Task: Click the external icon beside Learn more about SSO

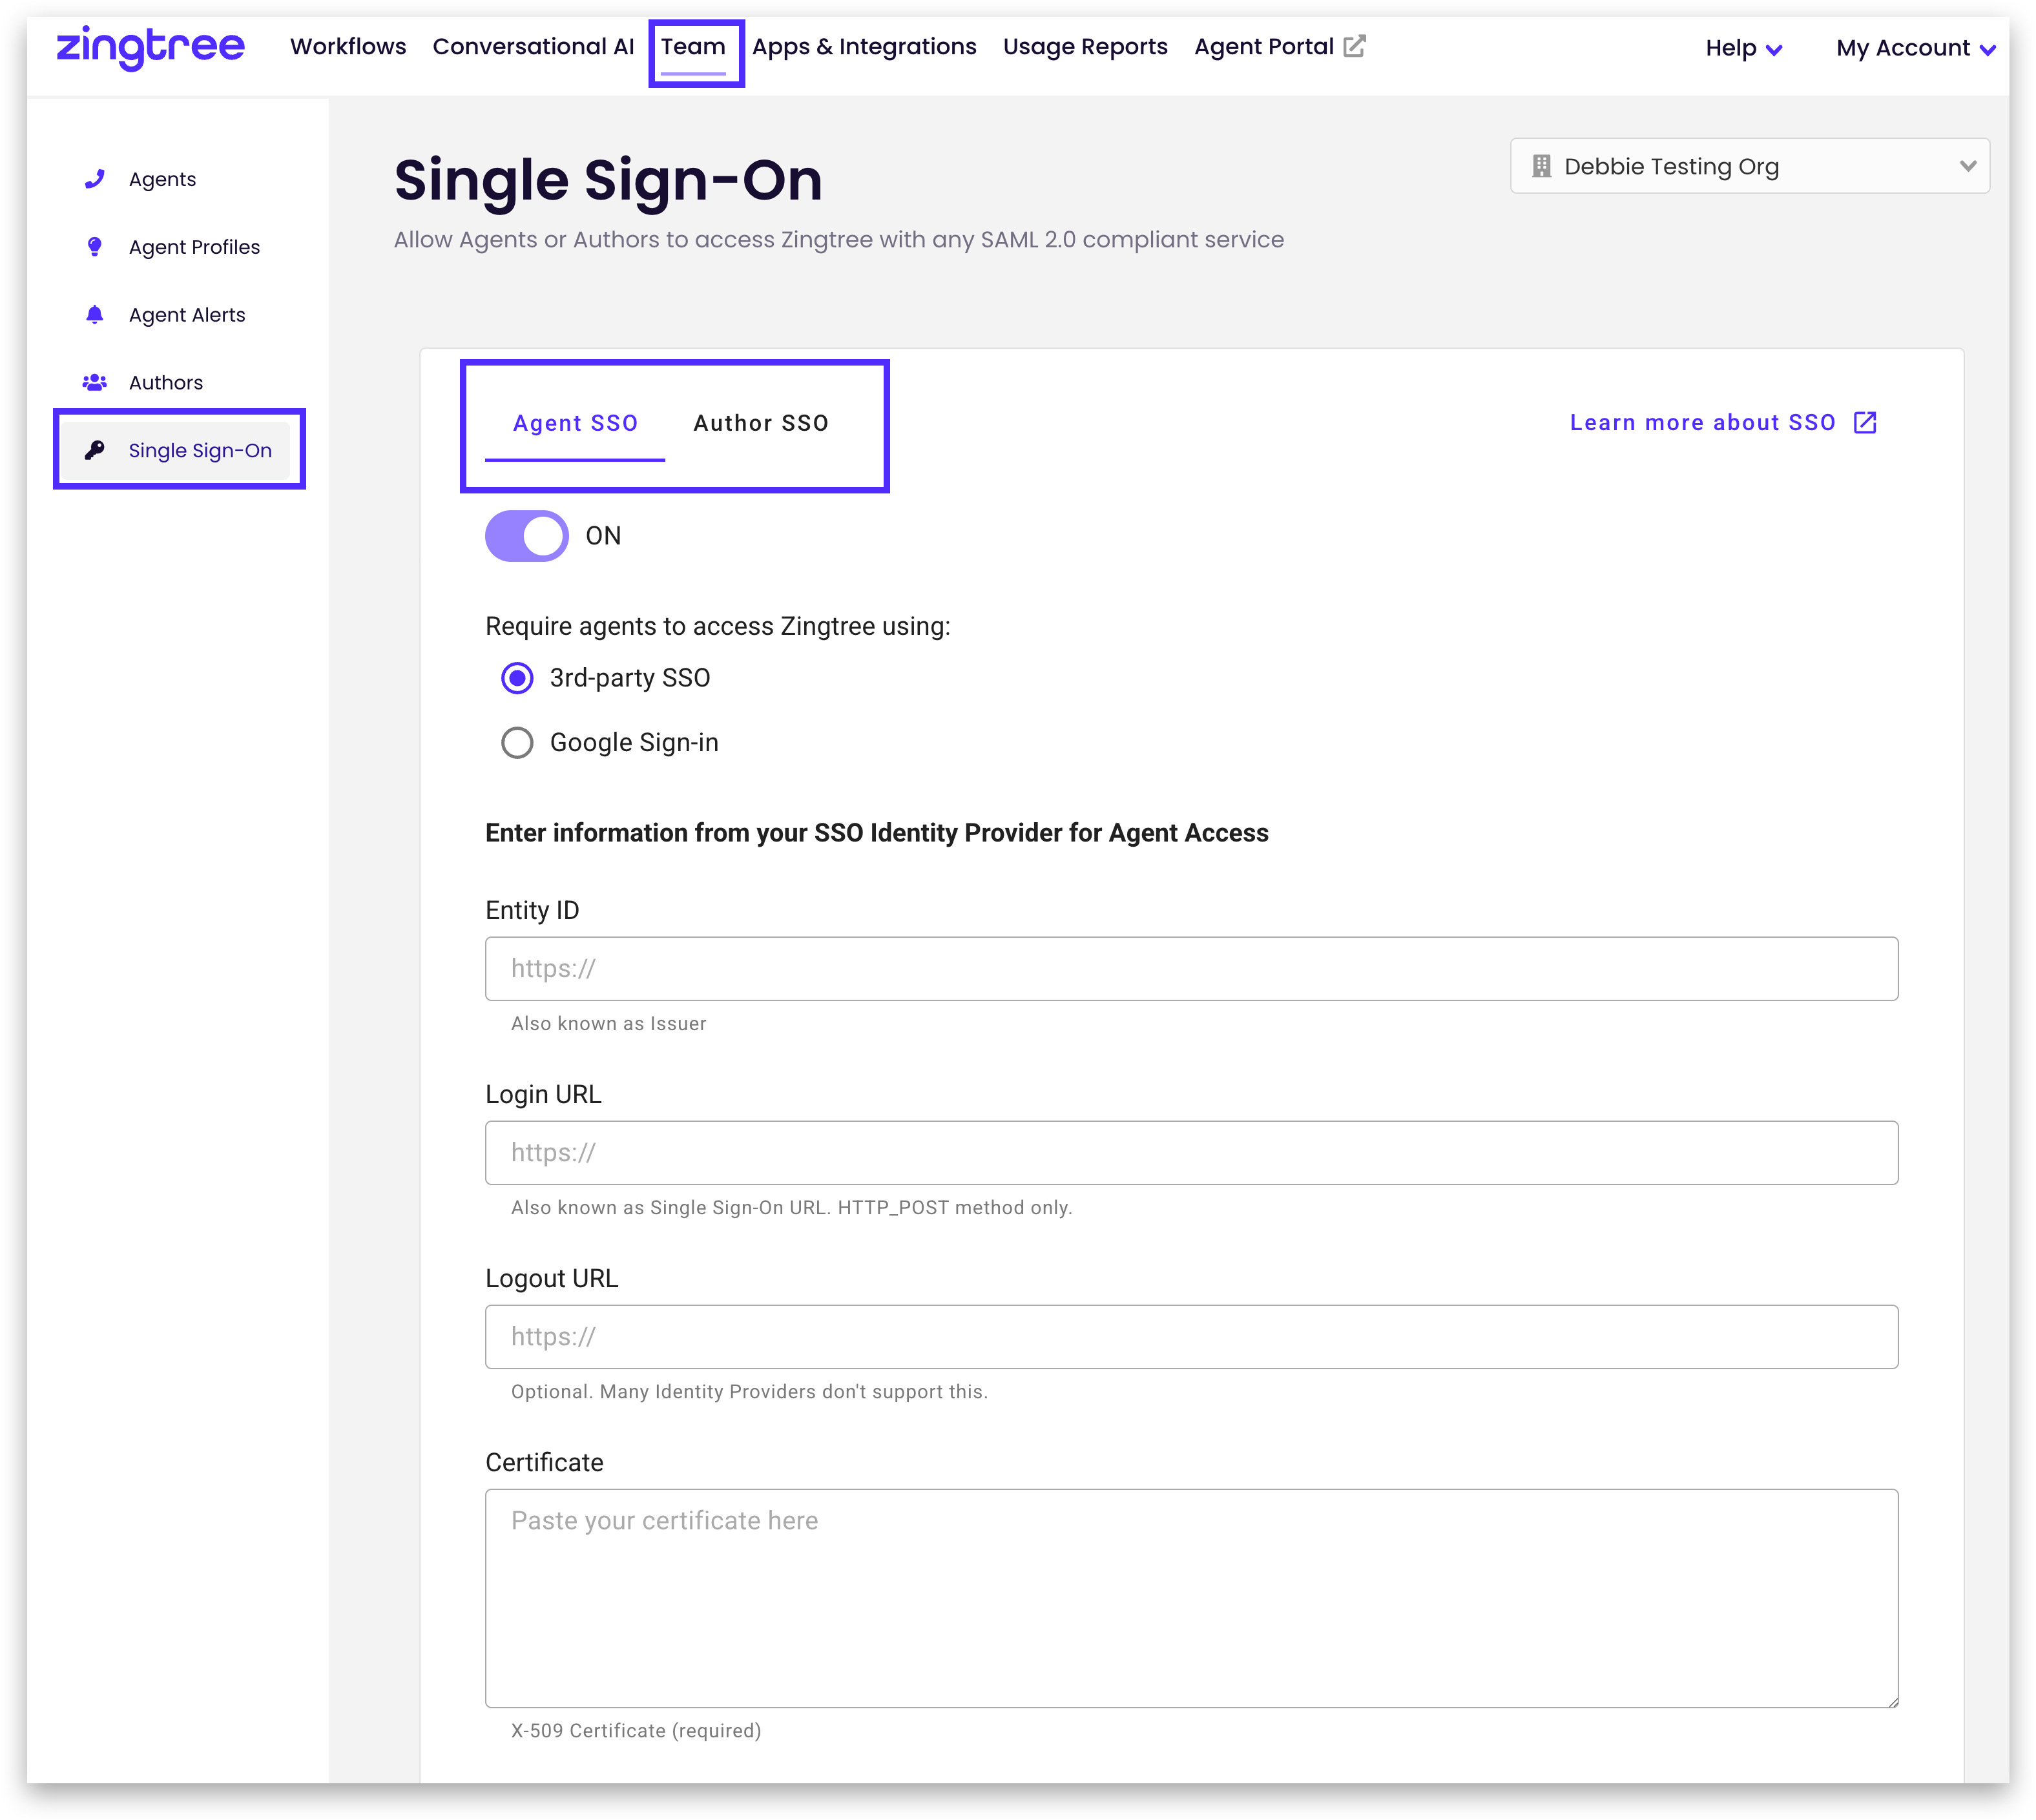Action: [x=1865, y=422]
